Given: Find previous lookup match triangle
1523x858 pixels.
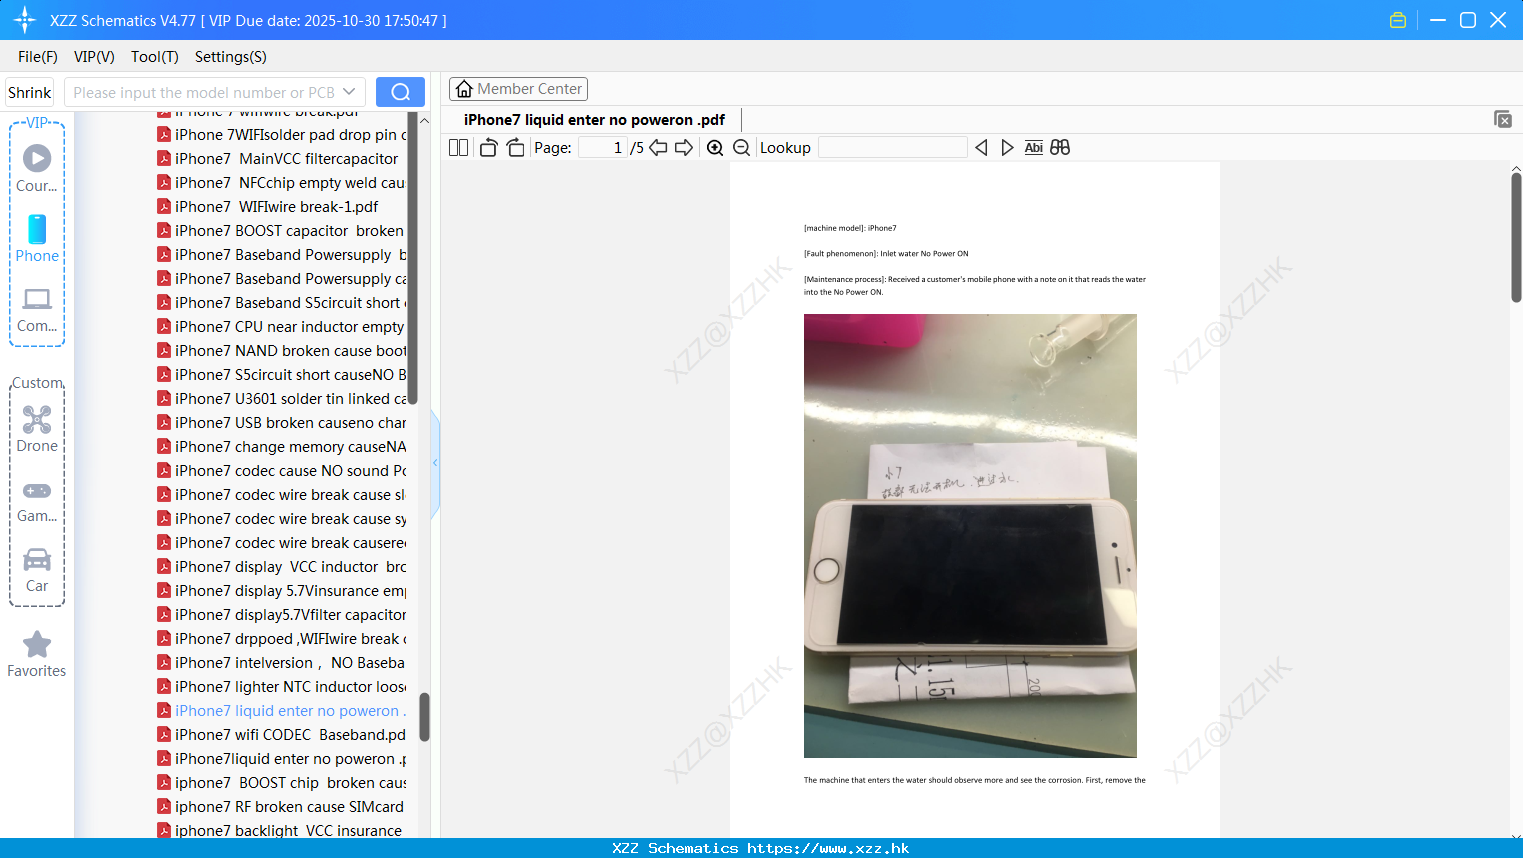Looking at the screenshot, I should [x=981, y=148].
